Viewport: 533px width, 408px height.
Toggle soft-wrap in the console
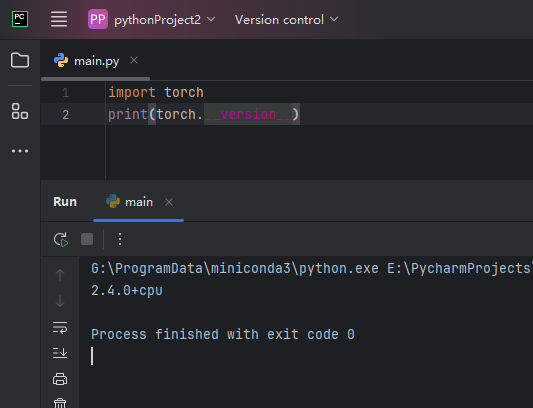[x=60, y=327]
